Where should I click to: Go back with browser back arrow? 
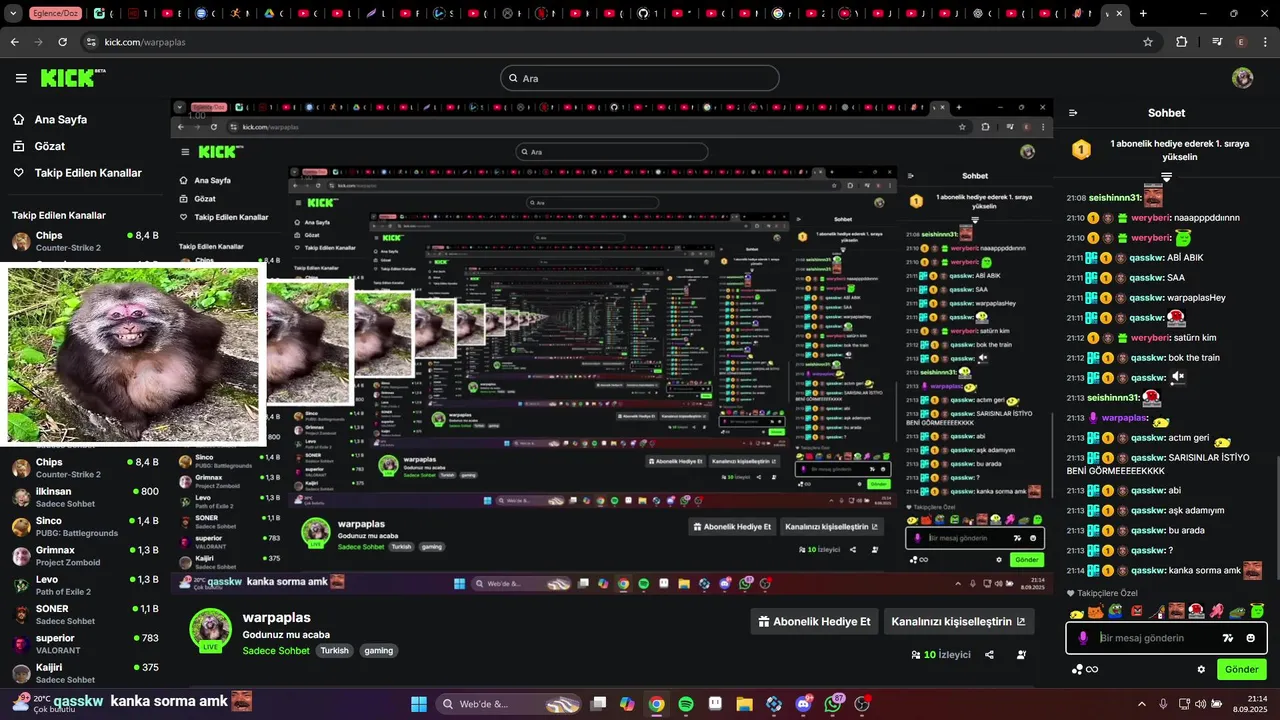14,42
